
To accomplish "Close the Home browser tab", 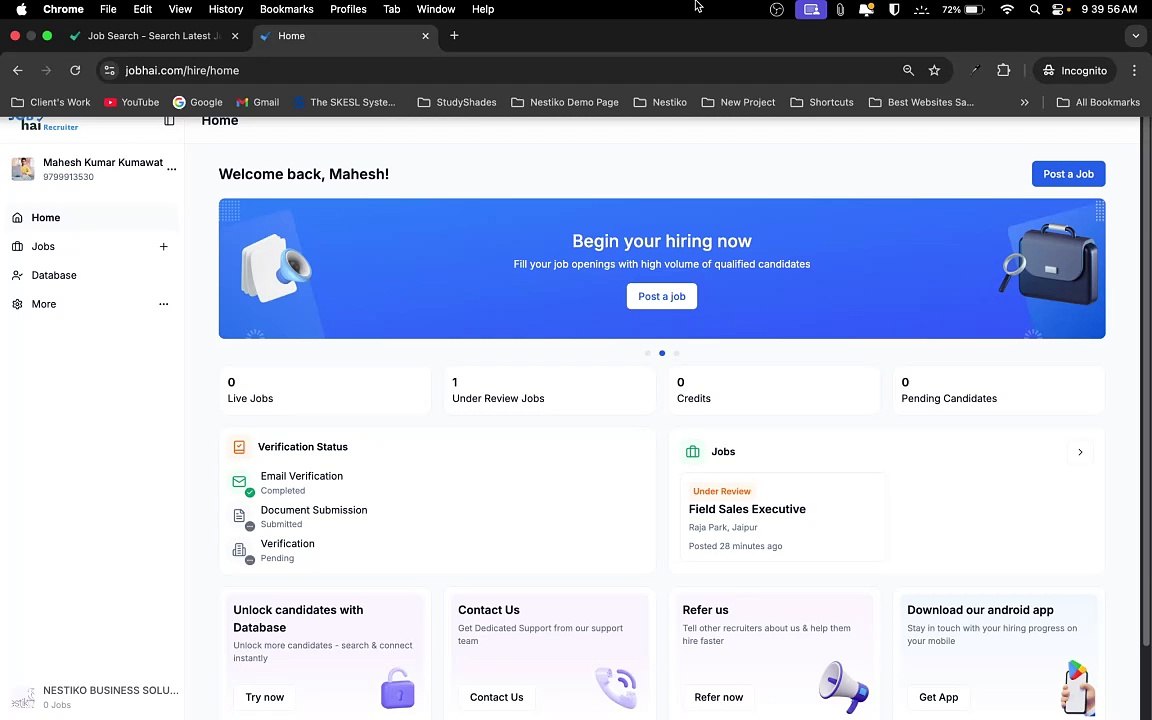I will click(x=425, y=36).
